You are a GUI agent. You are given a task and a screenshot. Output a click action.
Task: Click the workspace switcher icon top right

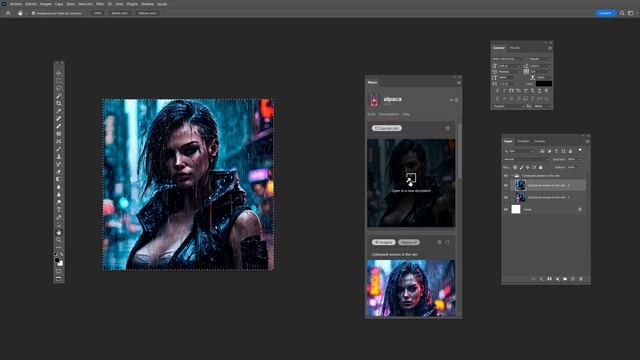point(631,13)
